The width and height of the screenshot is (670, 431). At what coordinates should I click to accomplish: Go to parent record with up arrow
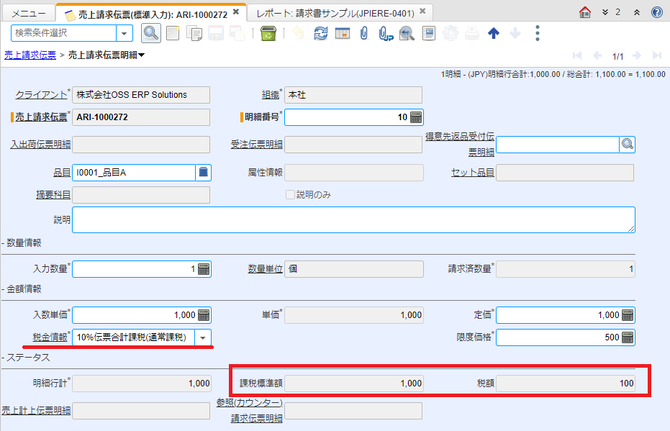point(494,33)
